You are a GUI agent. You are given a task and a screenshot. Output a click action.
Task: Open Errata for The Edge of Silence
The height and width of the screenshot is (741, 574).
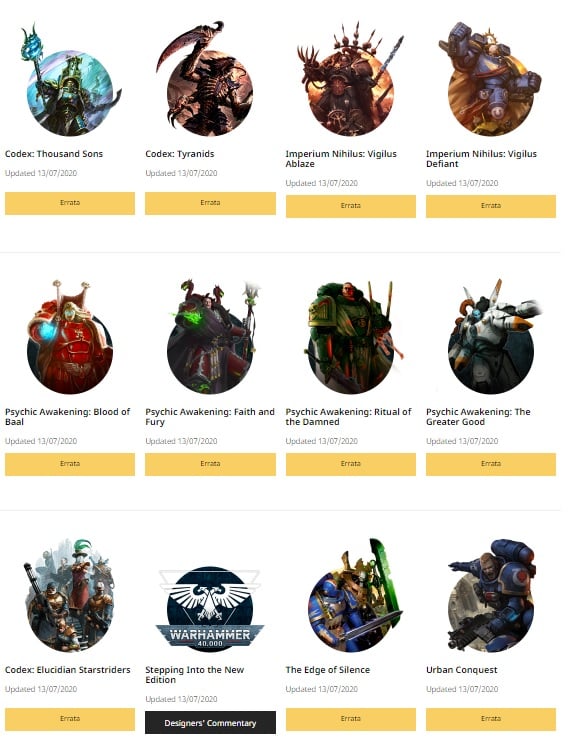pos(351,719)
